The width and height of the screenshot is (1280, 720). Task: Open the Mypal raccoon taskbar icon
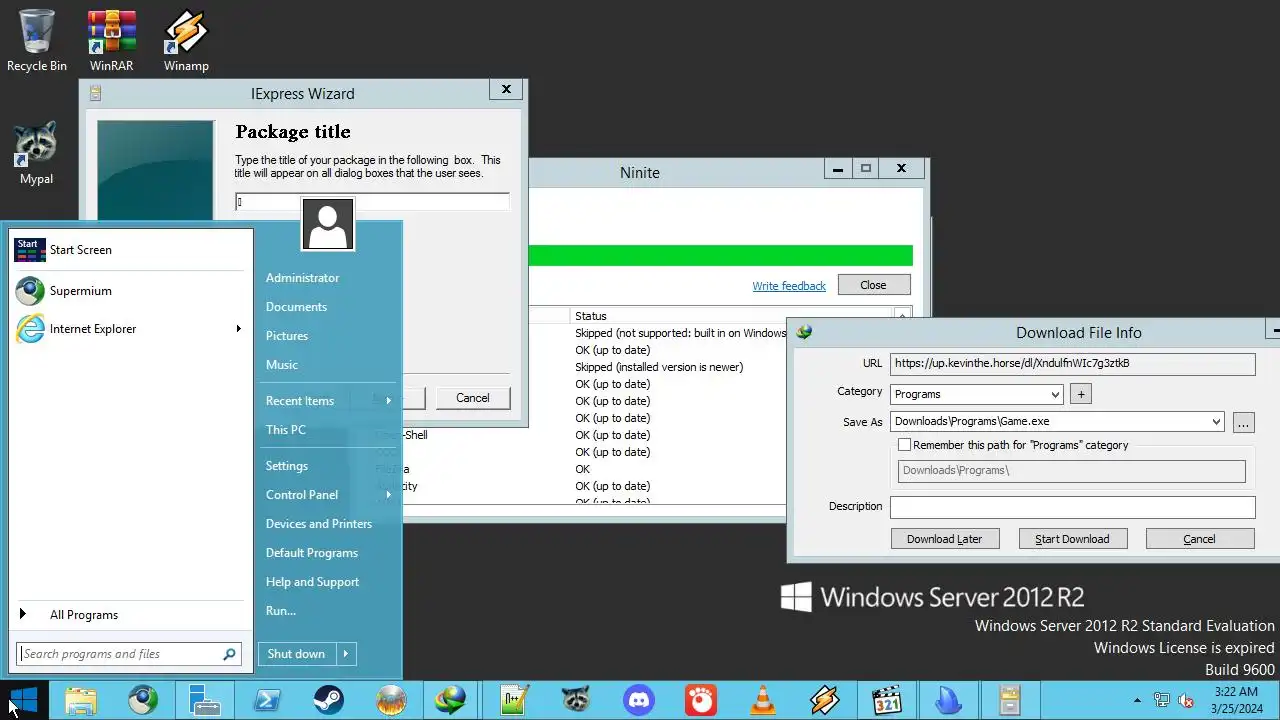click(577, 700)
